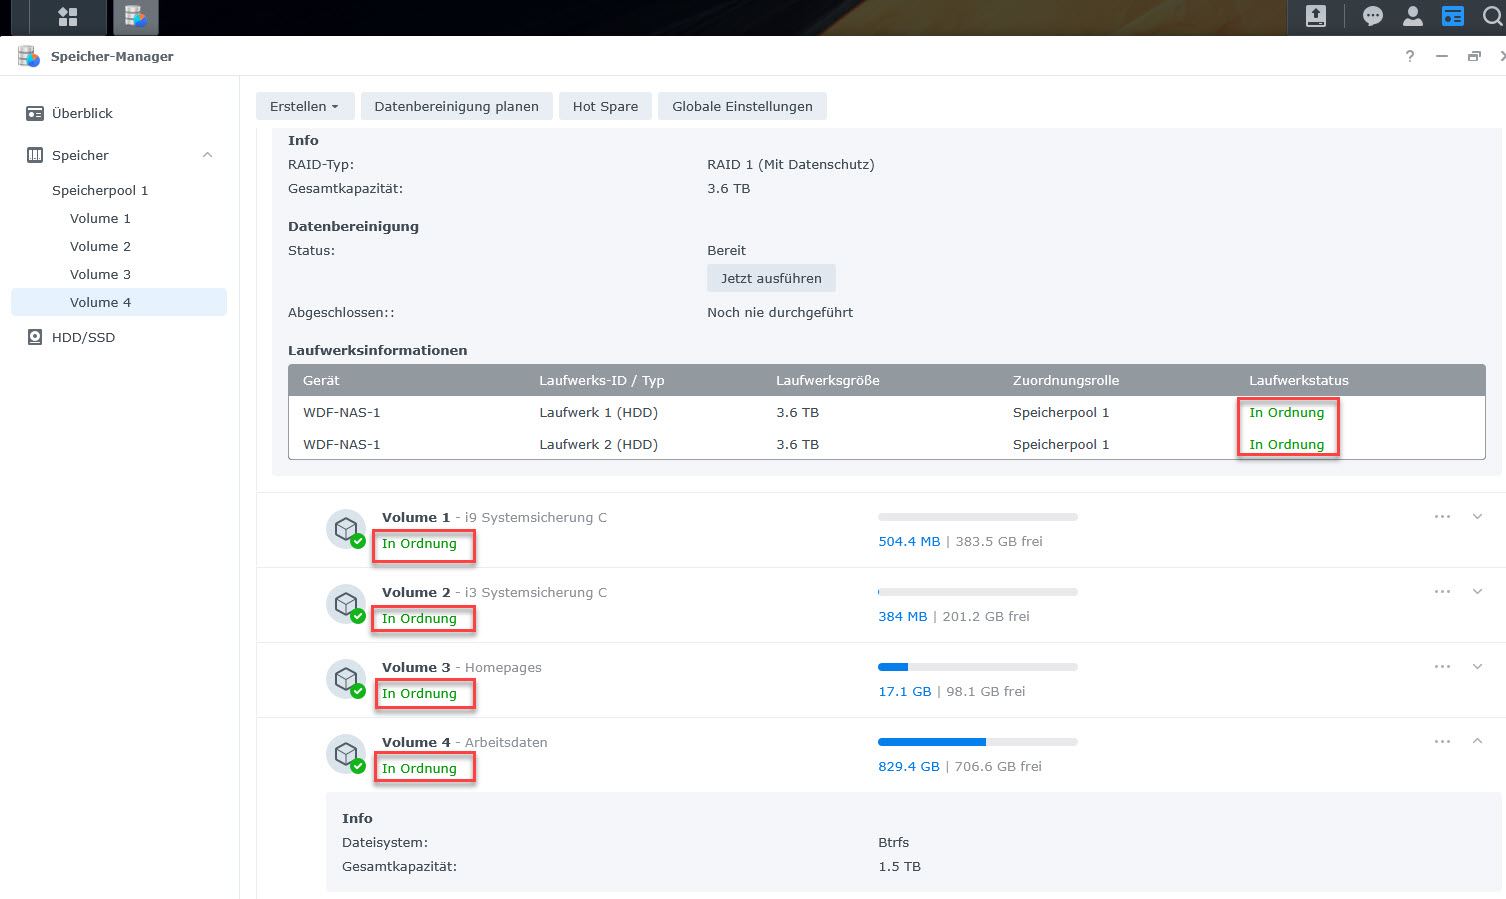1506x899 pixels.
Task: Open the DSM main menu grid icon
Action: pyautogui.click(x=68, y=17)
